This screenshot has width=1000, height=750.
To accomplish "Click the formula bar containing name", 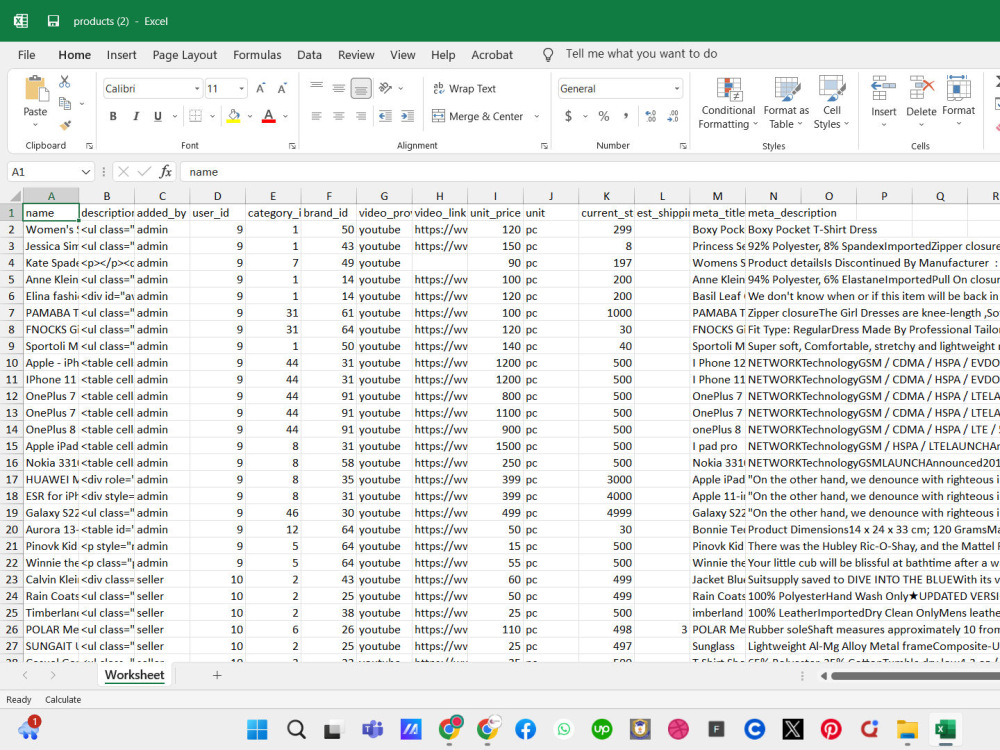I will point(590,172).
